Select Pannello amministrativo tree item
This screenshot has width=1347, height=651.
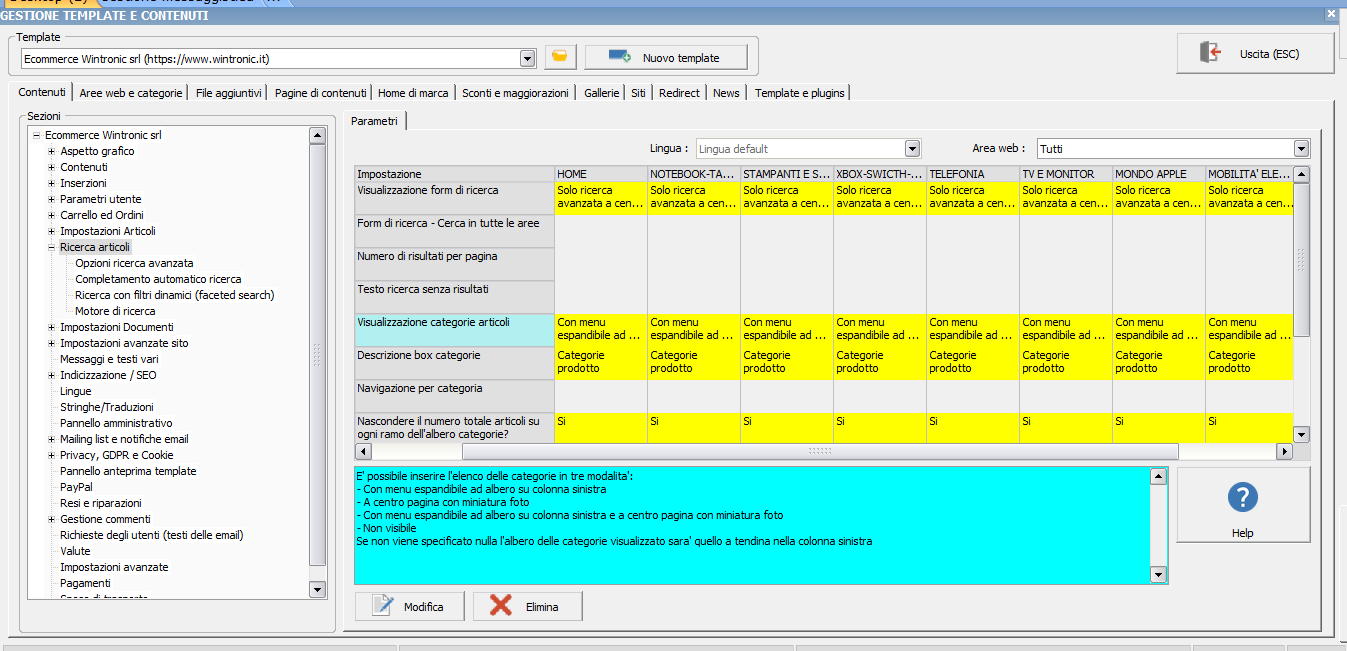coord(116,423)
